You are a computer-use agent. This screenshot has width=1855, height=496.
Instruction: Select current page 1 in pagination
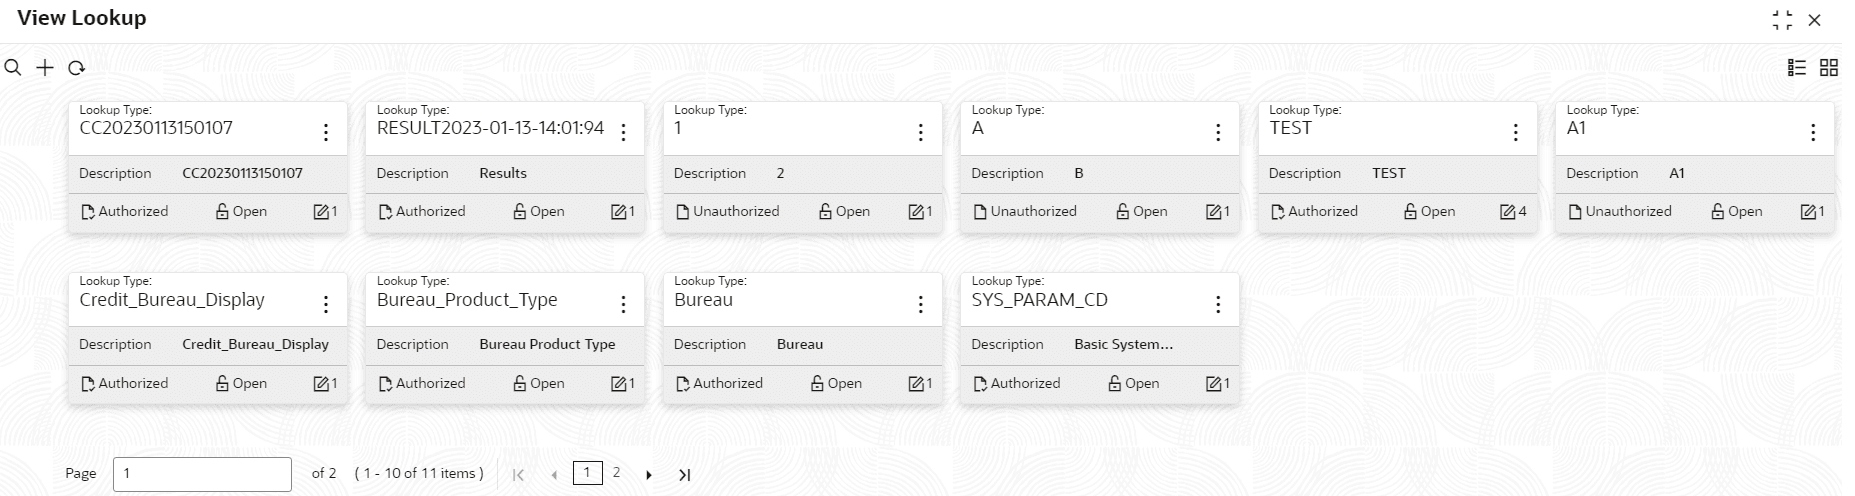coord(587,473)
